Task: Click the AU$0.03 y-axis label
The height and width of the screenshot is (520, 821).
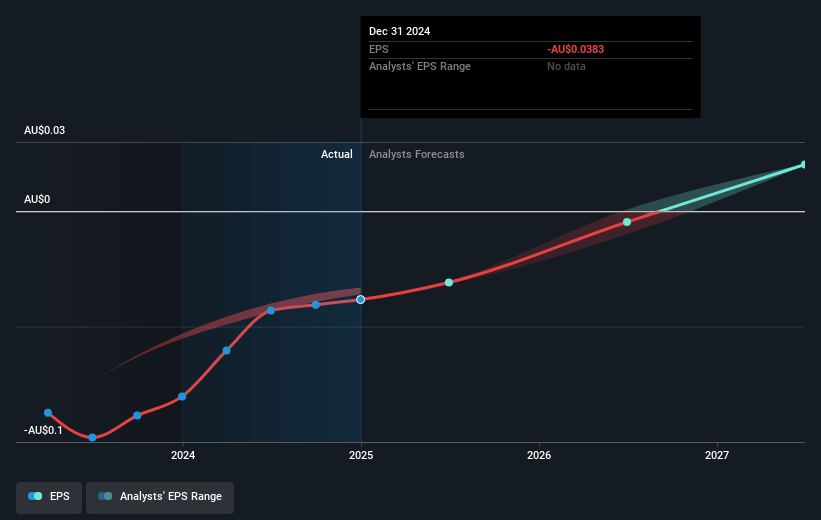Action: click(45, 130)
